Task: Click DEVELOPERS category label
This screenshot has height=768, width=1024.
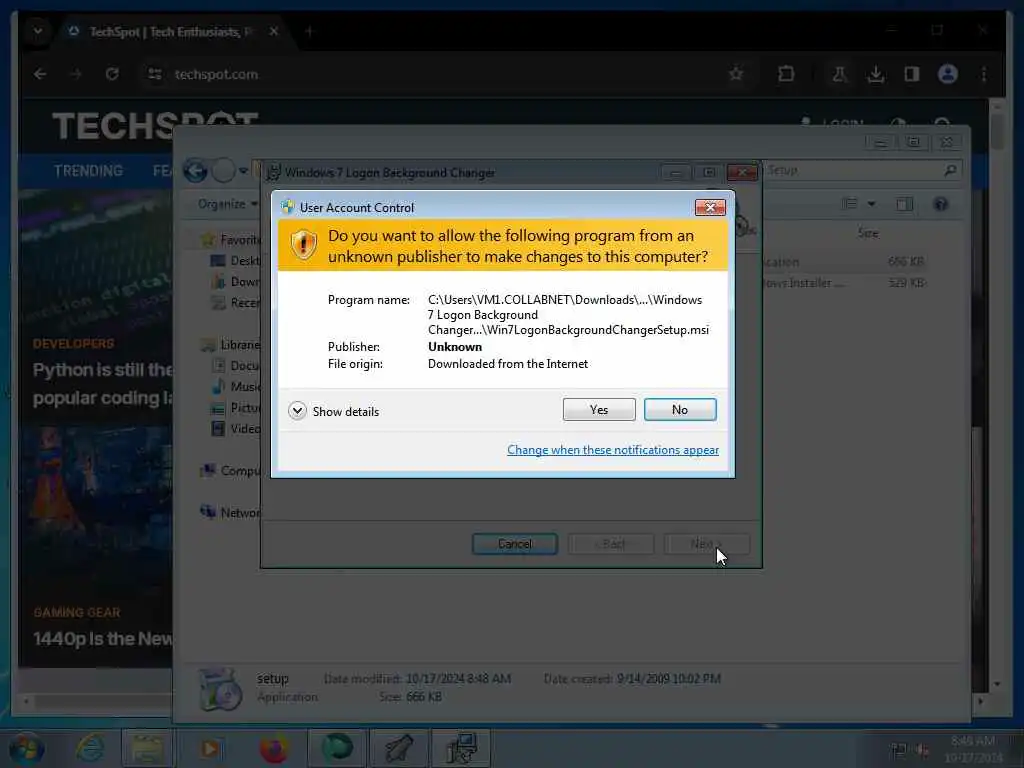Action: (x=73, y=344)
